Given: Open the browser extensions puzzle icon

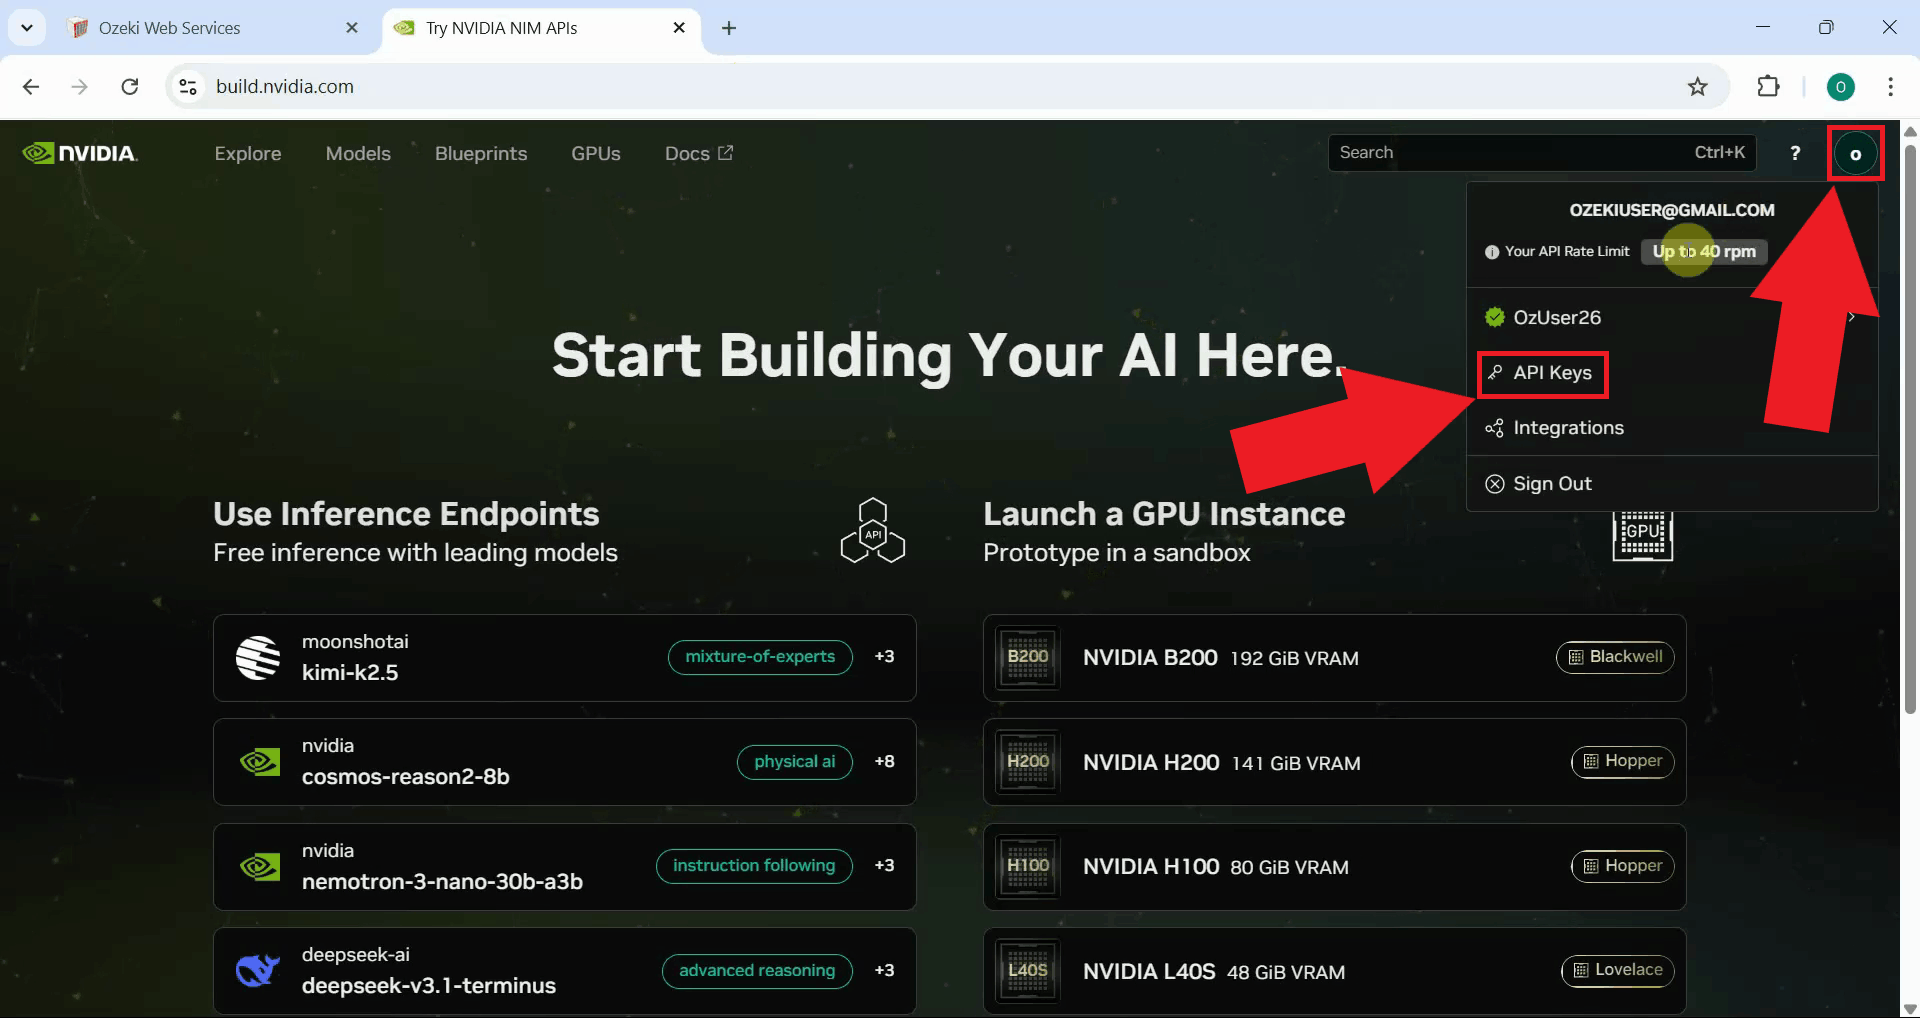Looking at the screenshot, I should click(1768, 87).
